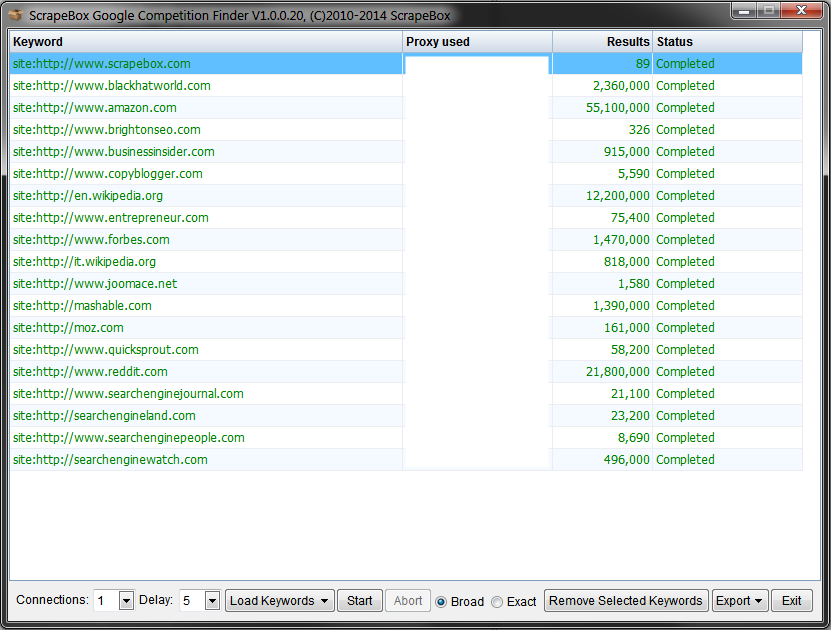Click Completed status in the moz.com row
Screen dimensions: 831x630
pos(685,328)
